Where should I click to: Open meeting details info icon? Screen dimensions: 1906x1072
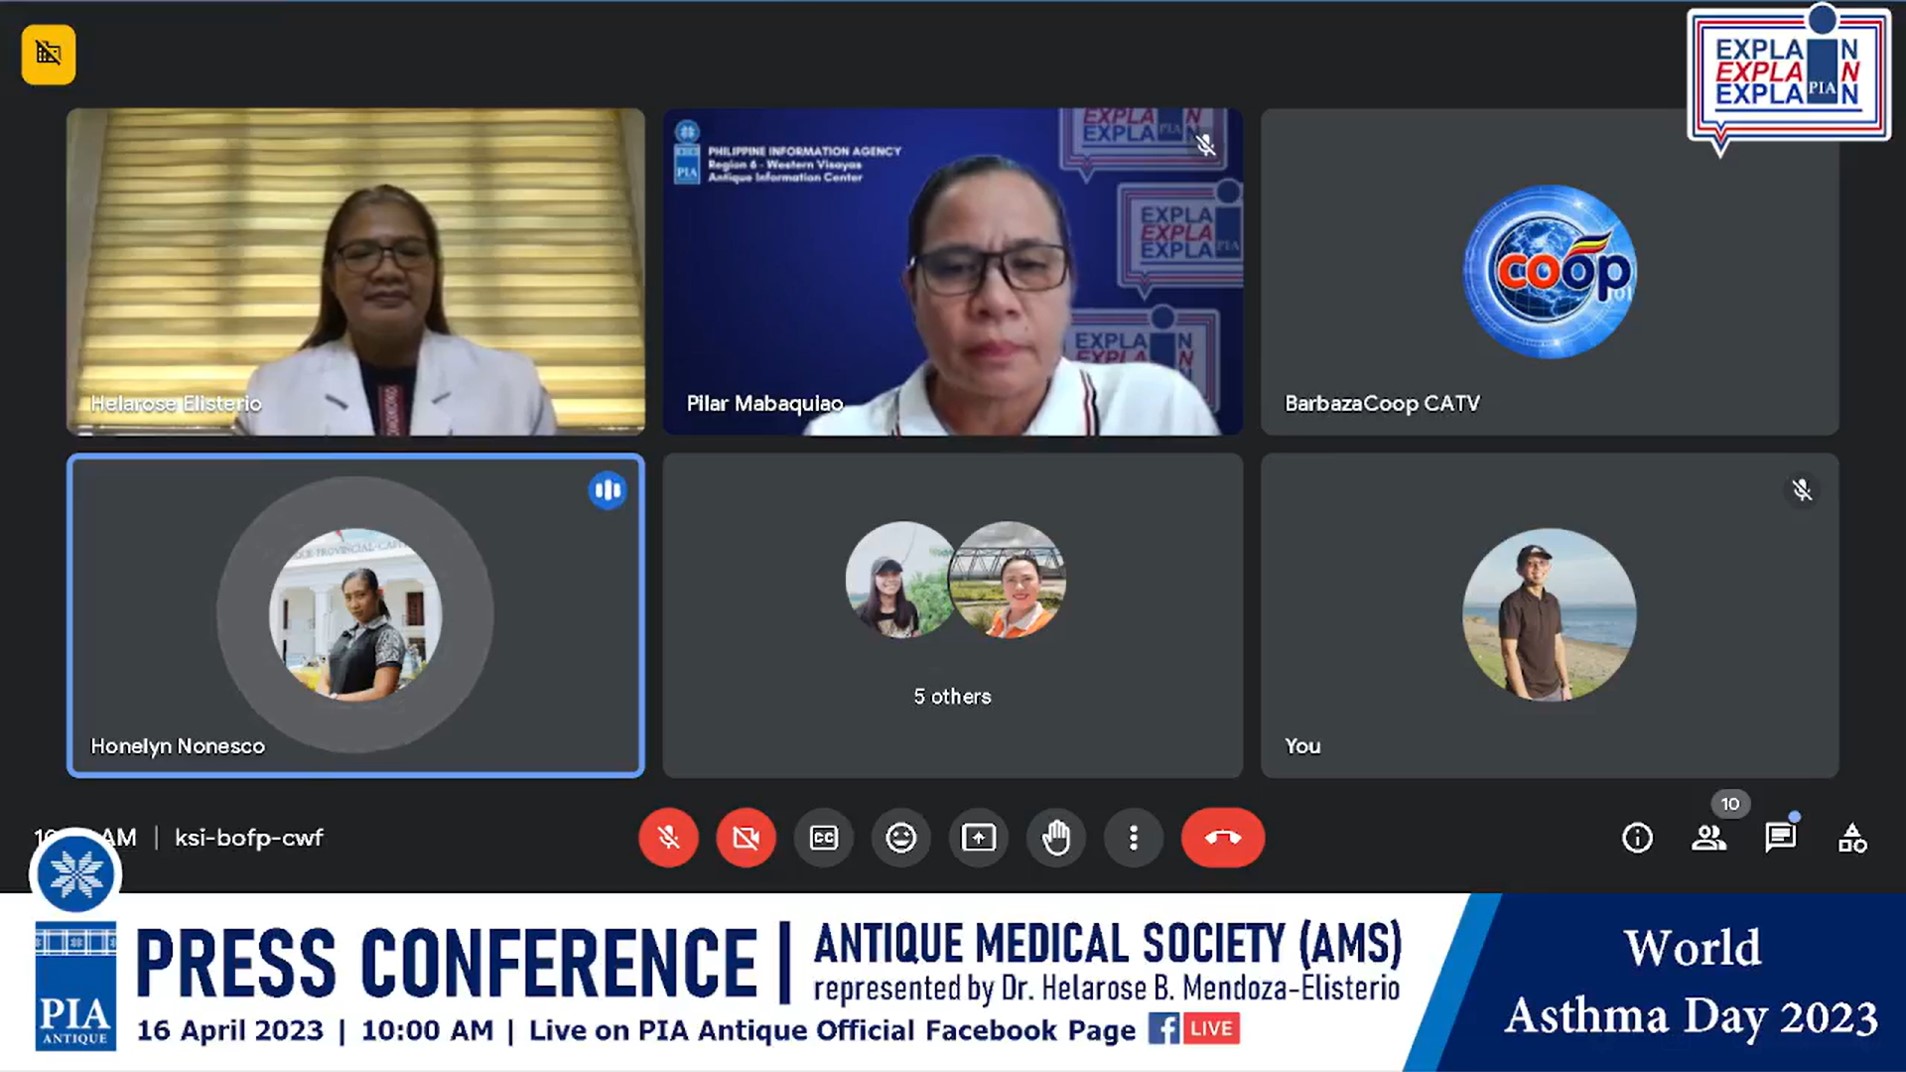coord(1637,837)
